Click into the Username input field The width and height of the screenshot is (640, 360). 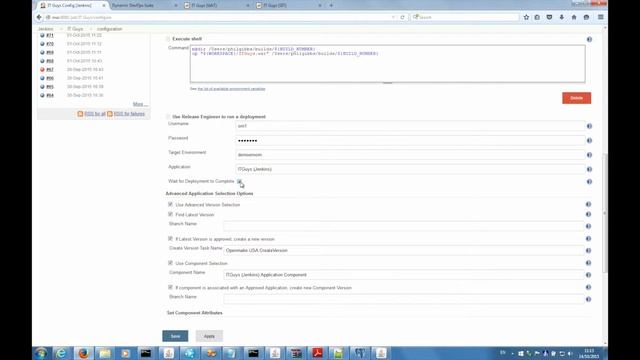tap(410, 126)
